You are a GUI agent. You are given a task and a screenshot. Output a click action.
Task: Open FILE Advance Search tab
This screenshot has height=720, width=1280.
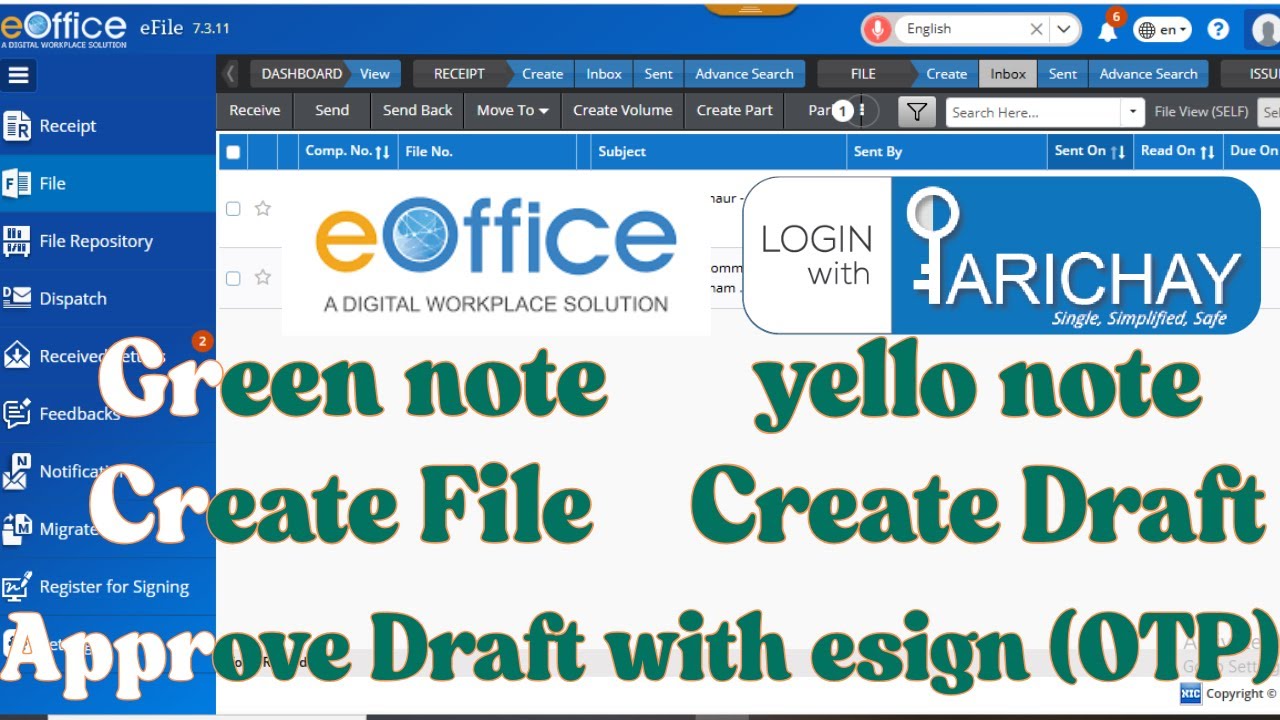coord(1148,74)
